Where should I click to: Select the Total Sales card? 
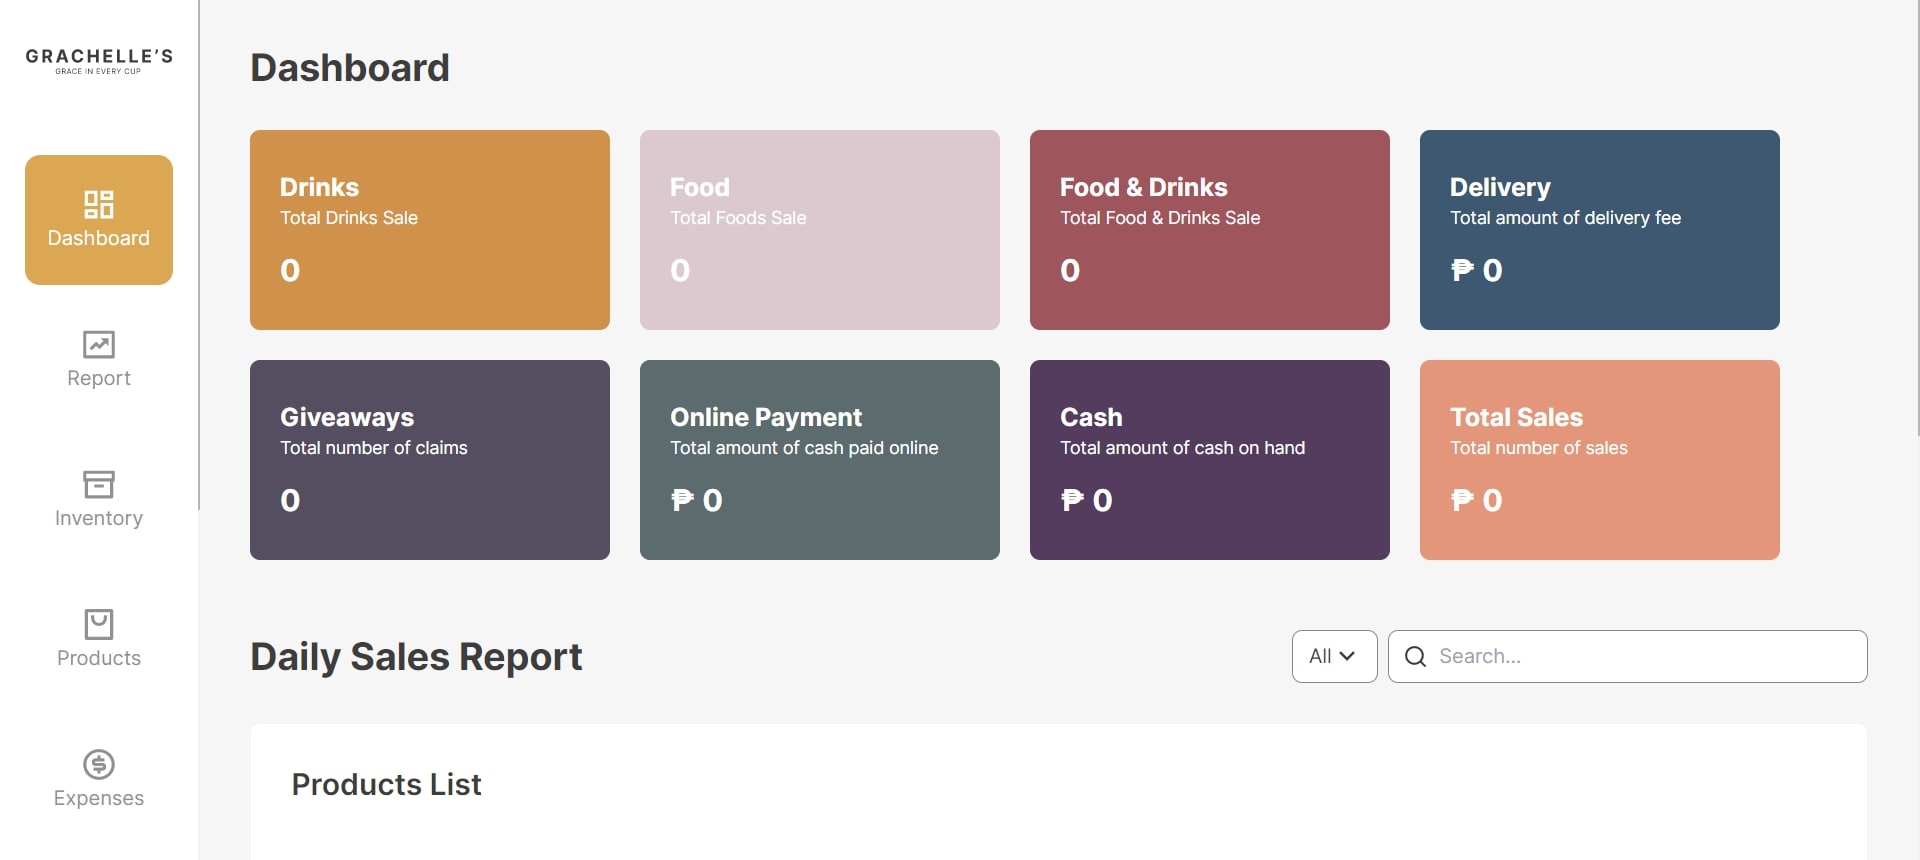pyautogui.click(x=1600, y=460)
